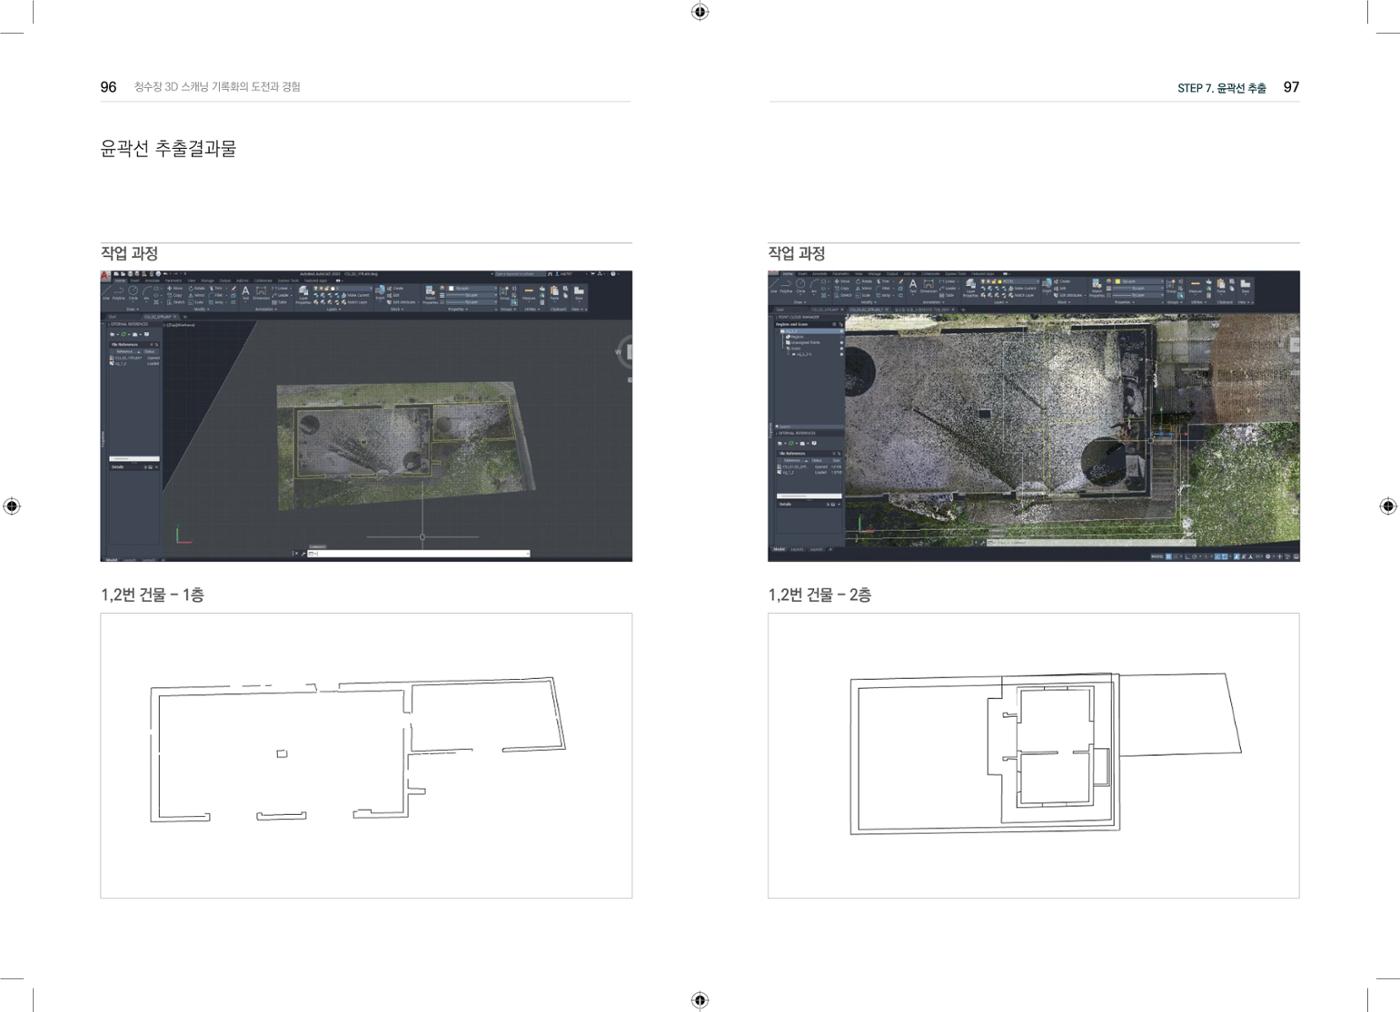Choose the Rotate tool in left AutoCAD ribbon
The height and width of the screenshot is (1012, 1400).
(x=197, y=288)
